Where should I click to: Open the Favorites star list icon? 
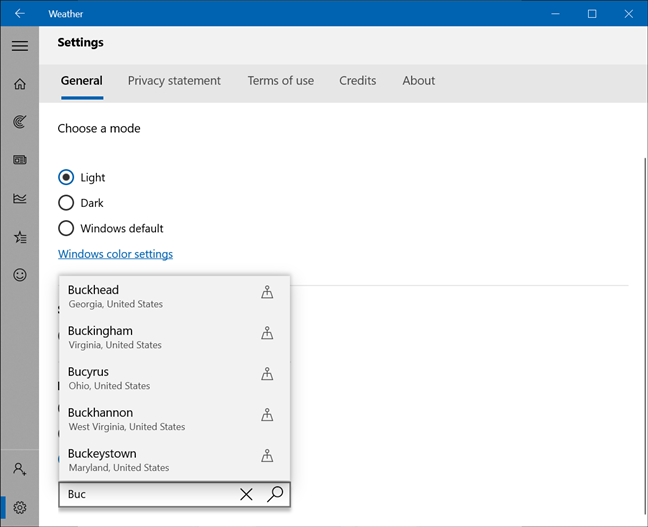(19, 237)
